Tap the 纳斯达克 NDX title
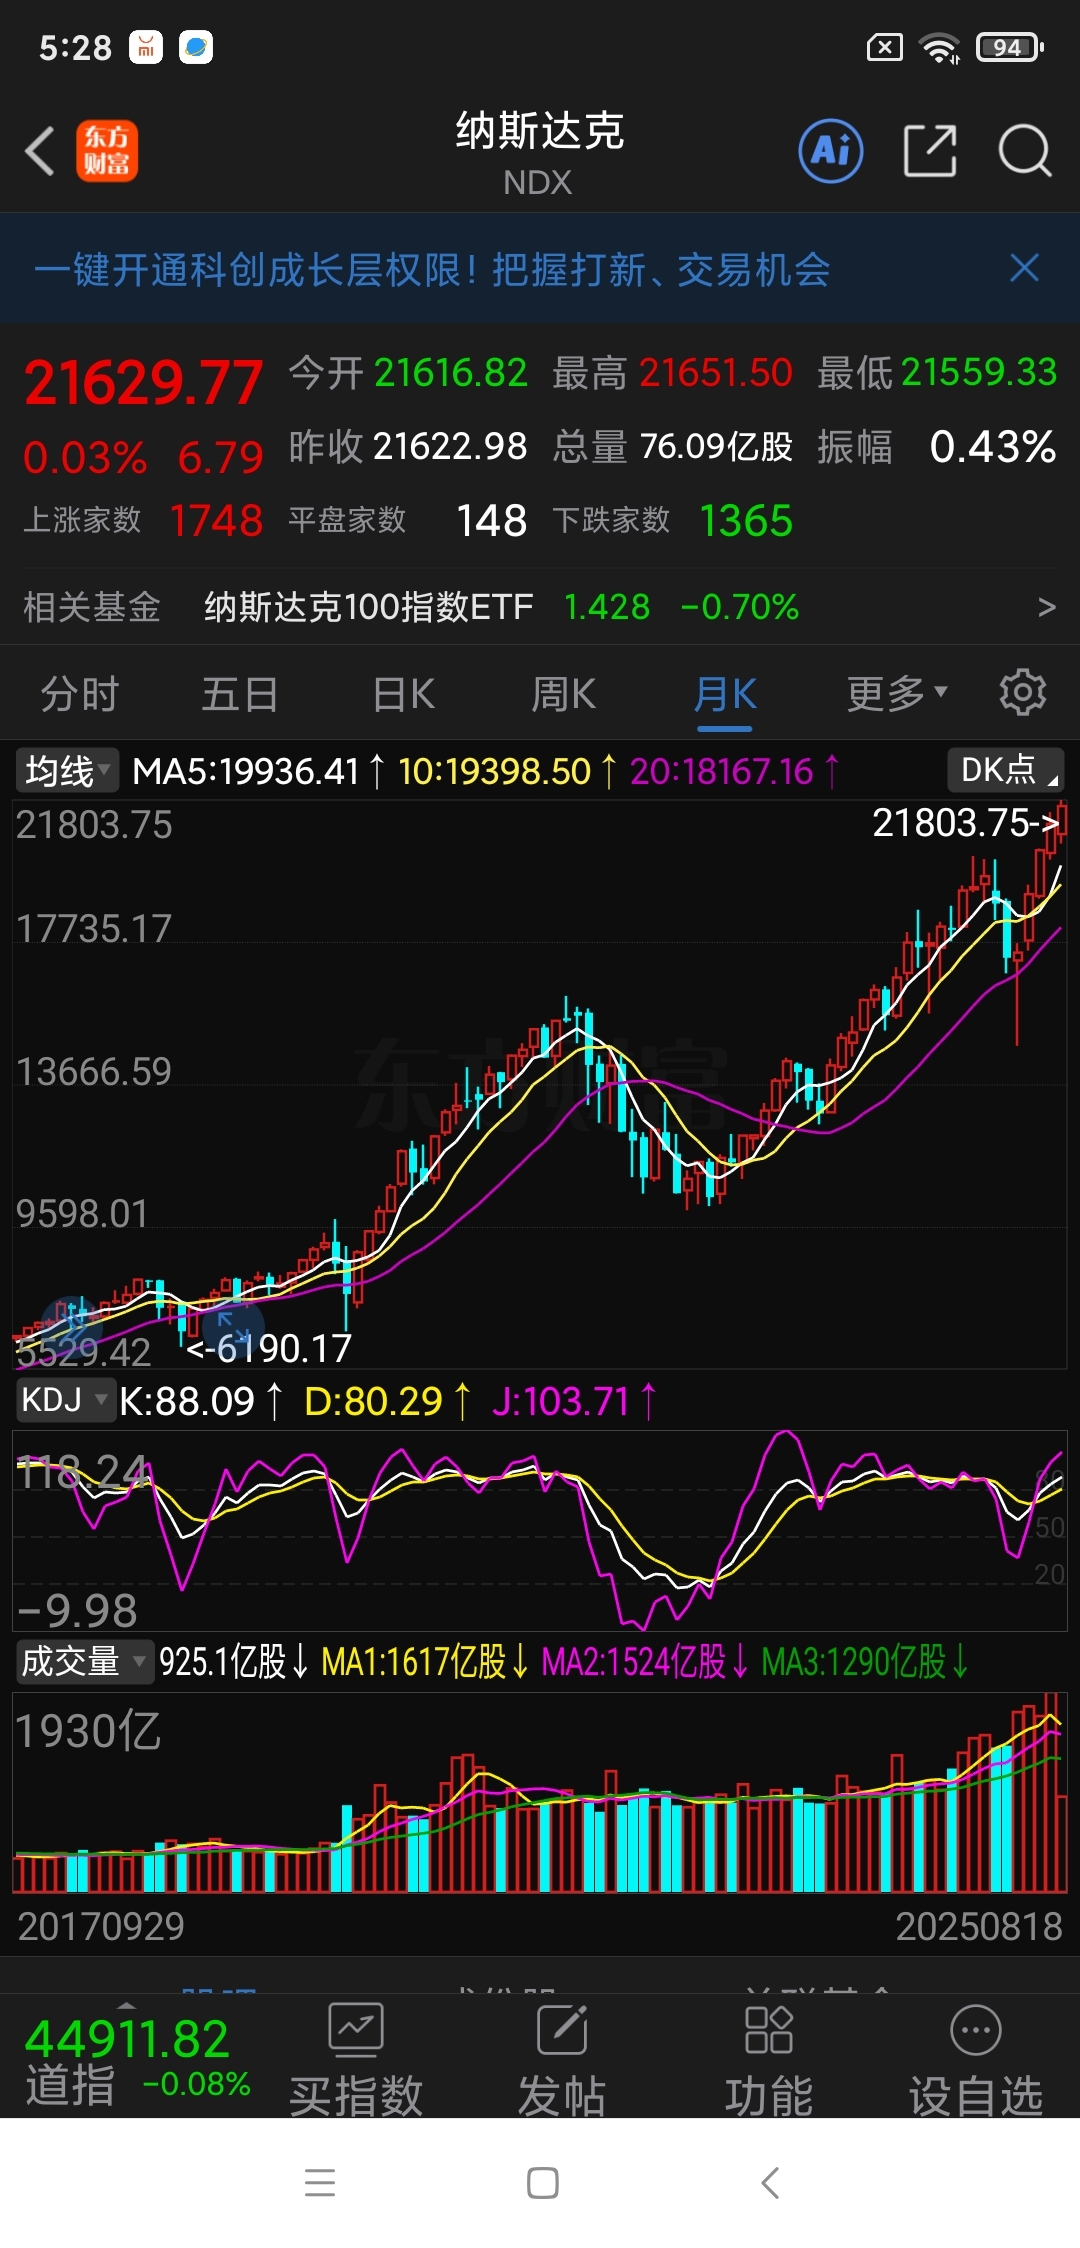1080x2248 pixels. tap(540, 153)
